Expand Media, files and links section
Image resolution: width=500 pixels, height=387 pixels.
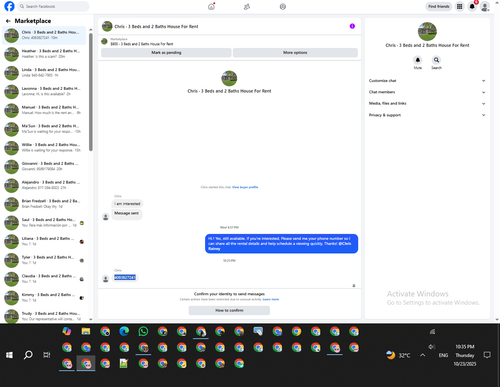(427, 103)
